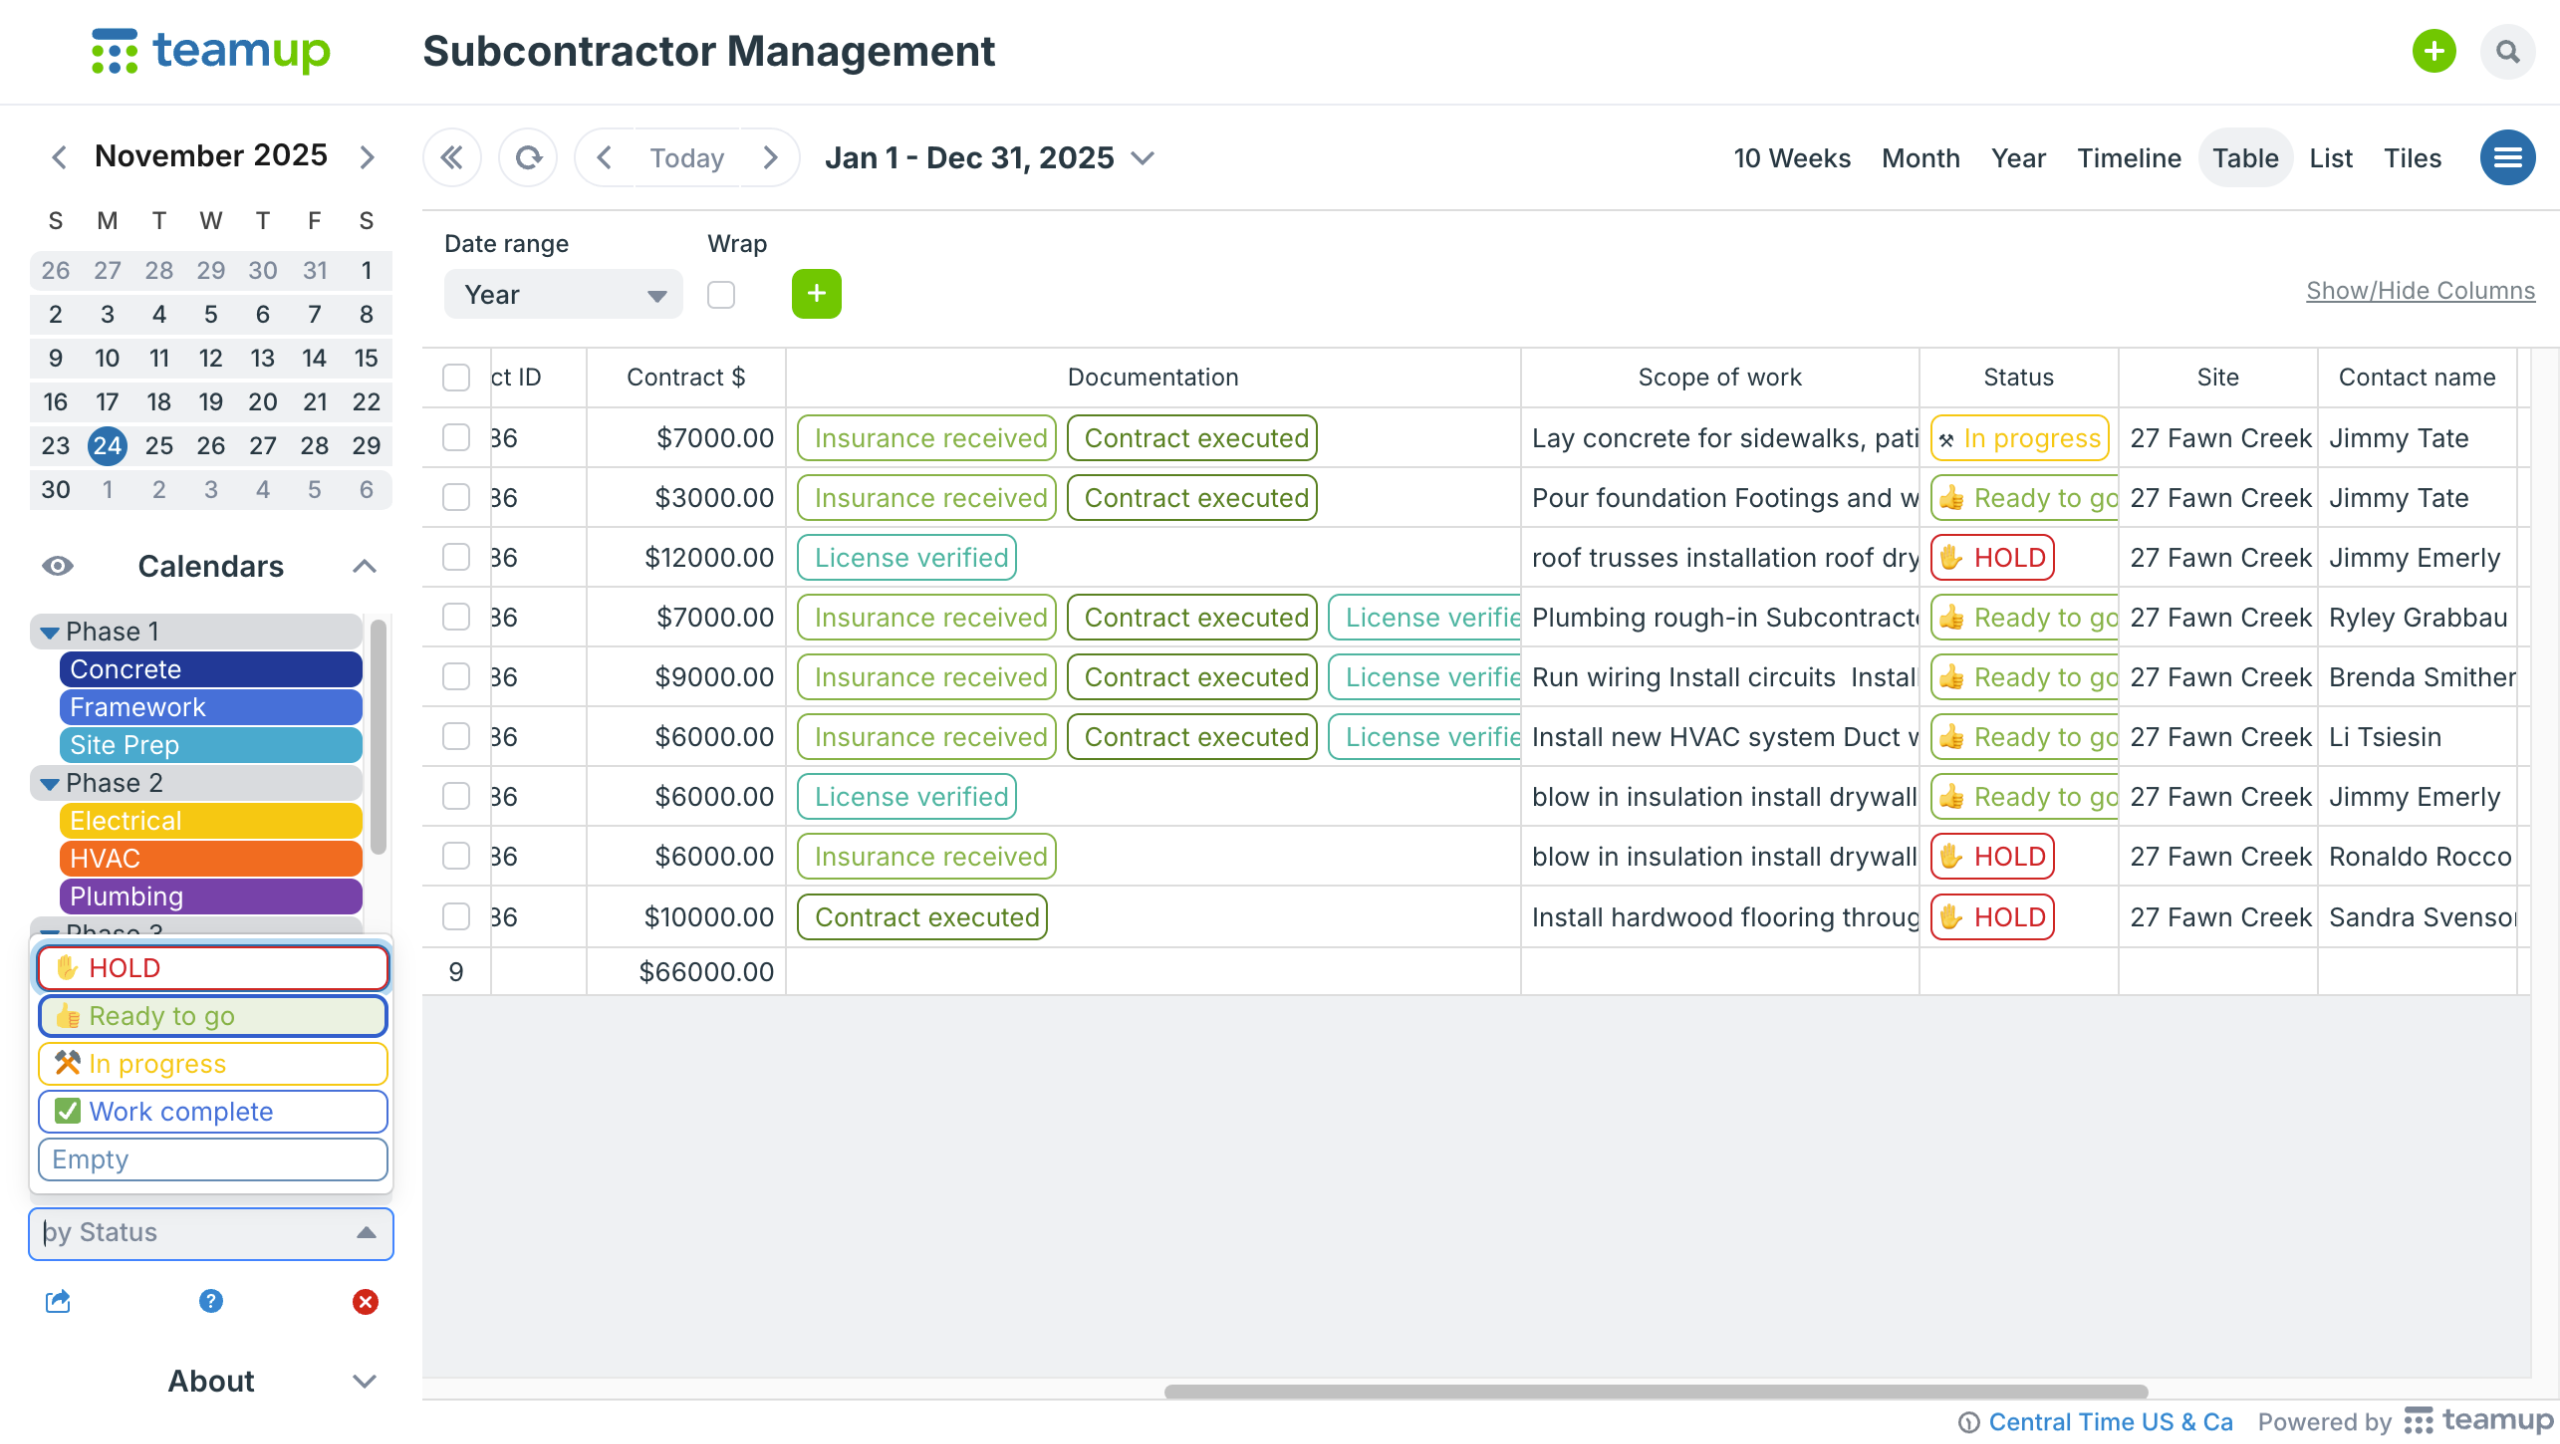
Task: Click the blue help question mark icon
Action: click(211, 1301)
